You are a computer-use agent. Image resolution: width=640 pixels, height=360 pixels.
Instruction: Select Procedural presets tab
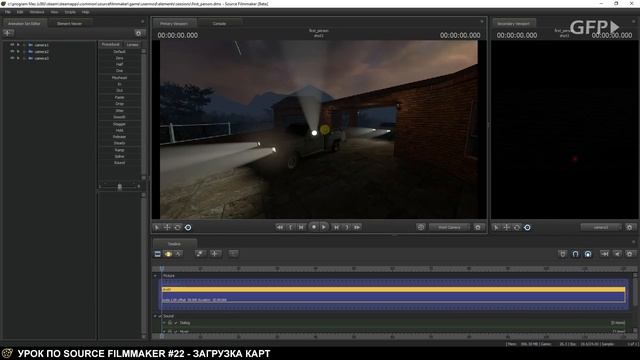pyautogui.click(x=110, y=44)
